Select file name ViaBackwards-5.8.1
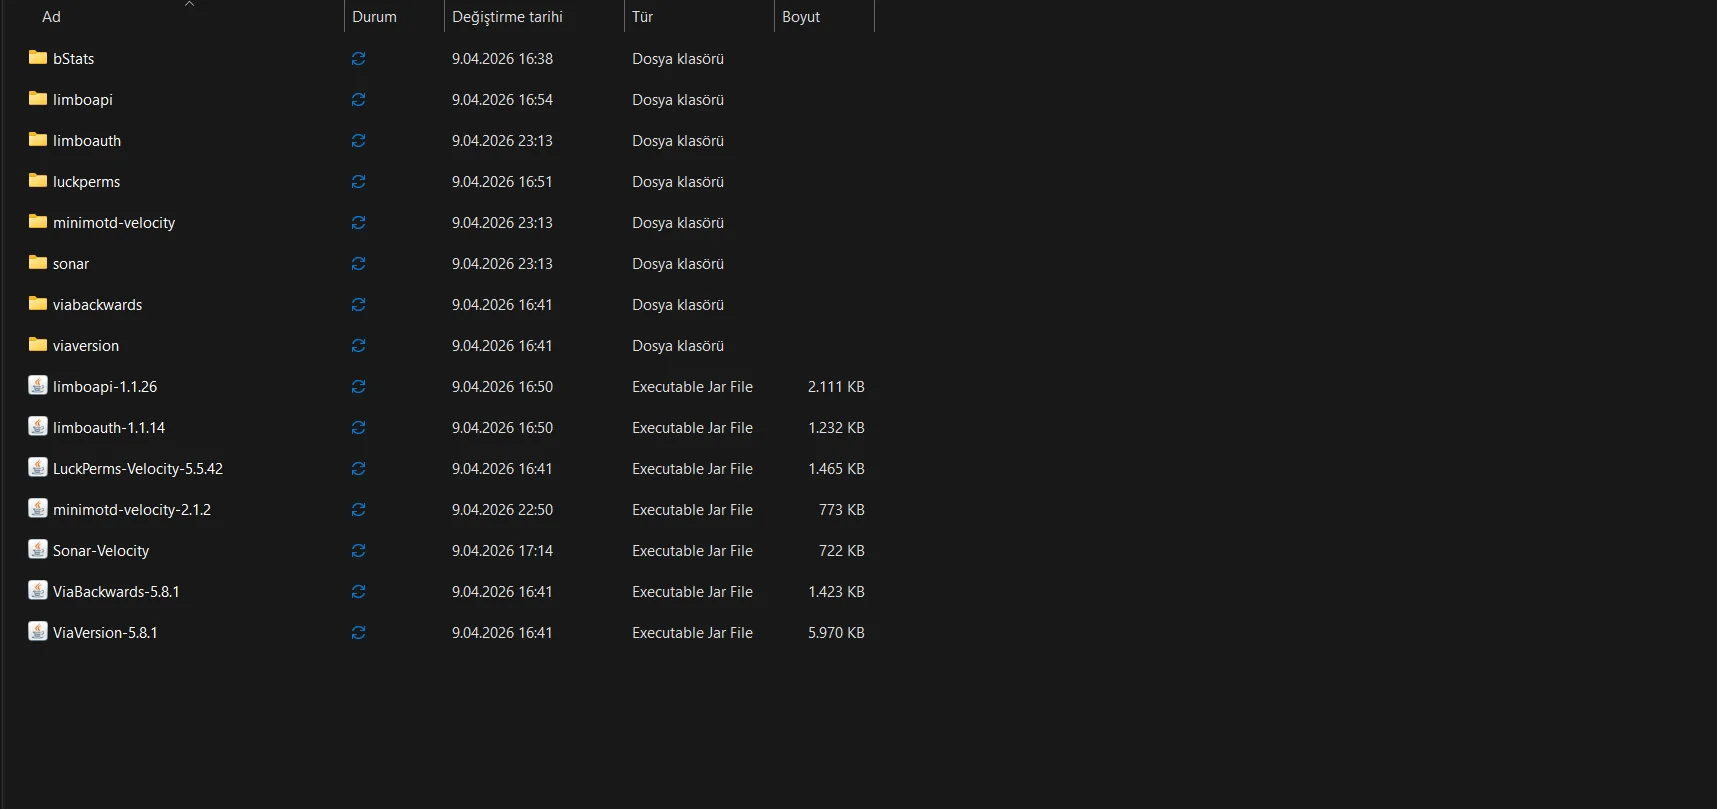This screenshot has width=1717, height=809. [116, 592]
